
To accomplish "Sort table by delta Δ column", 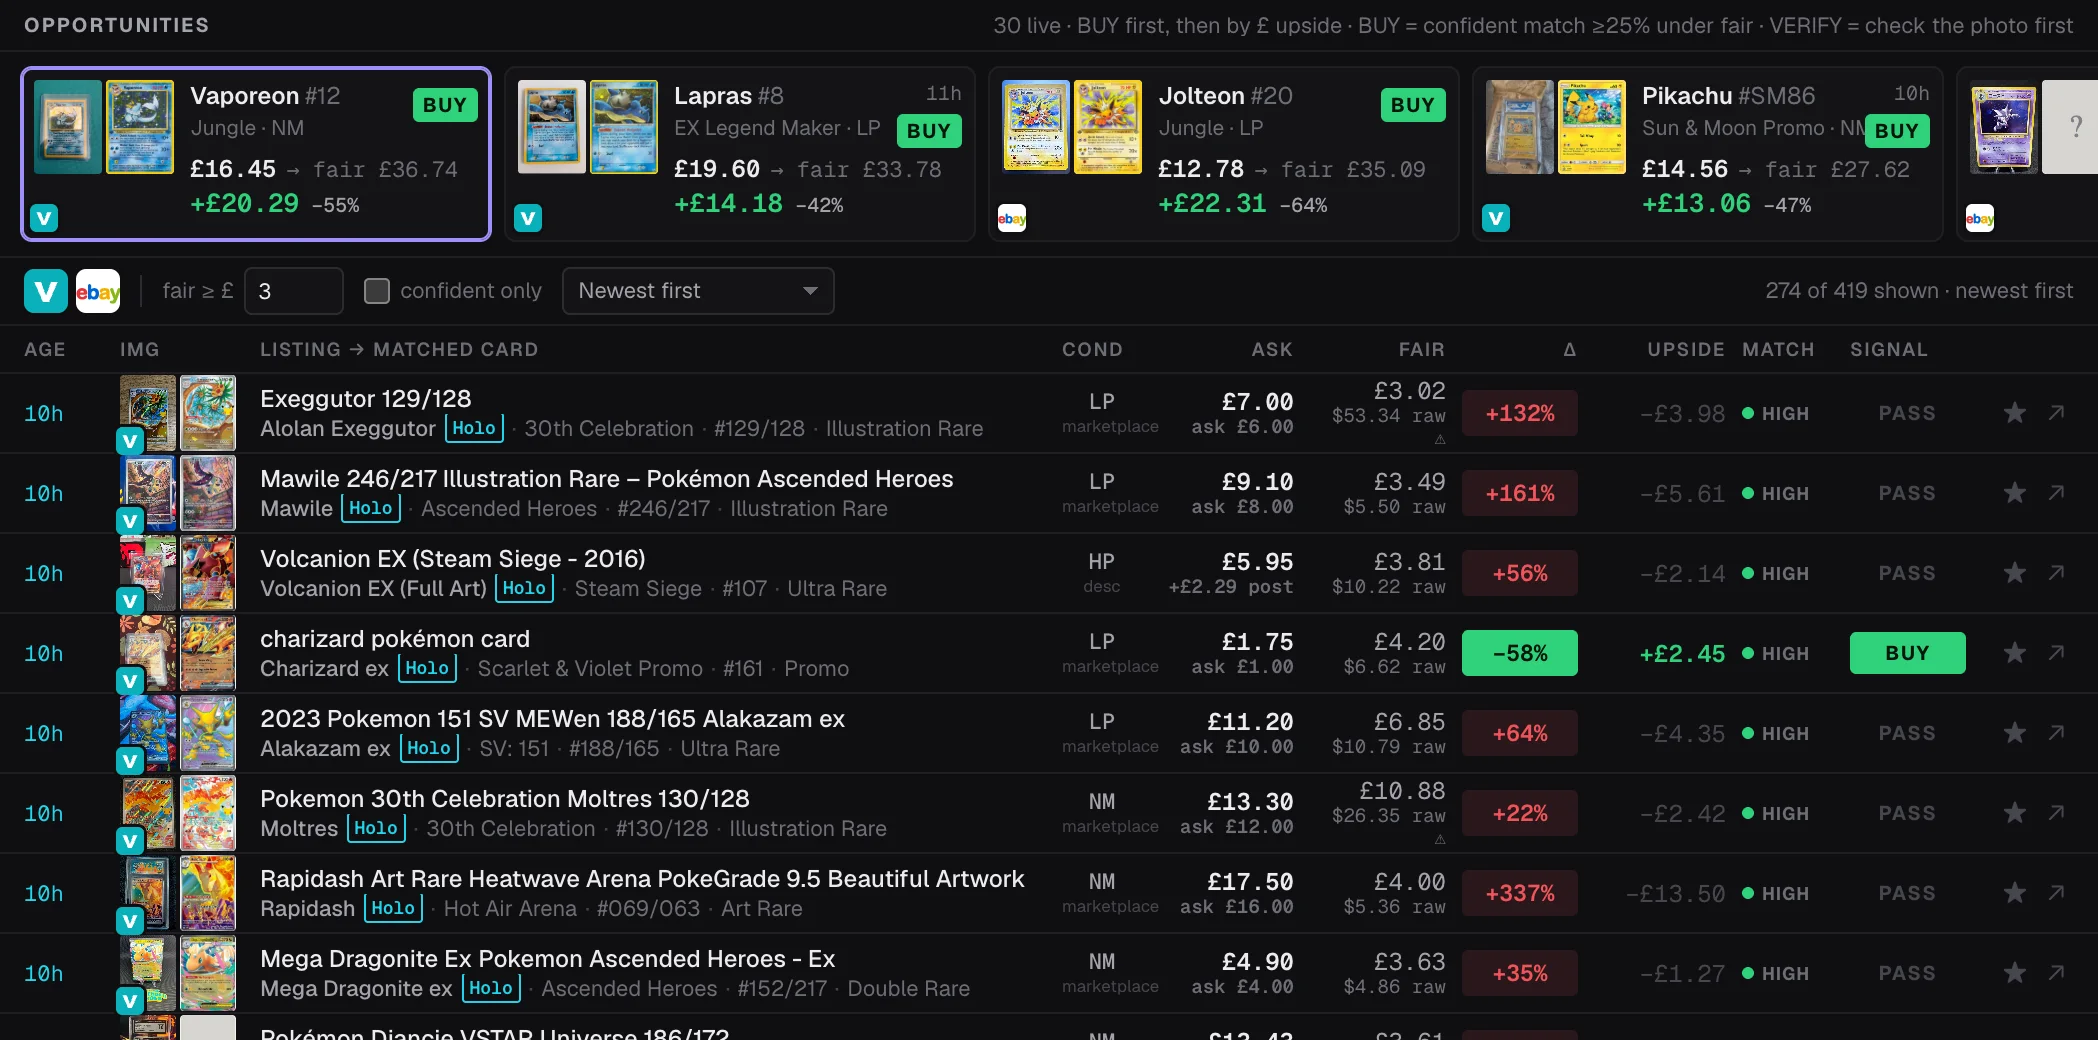I will click(1570, 349).
